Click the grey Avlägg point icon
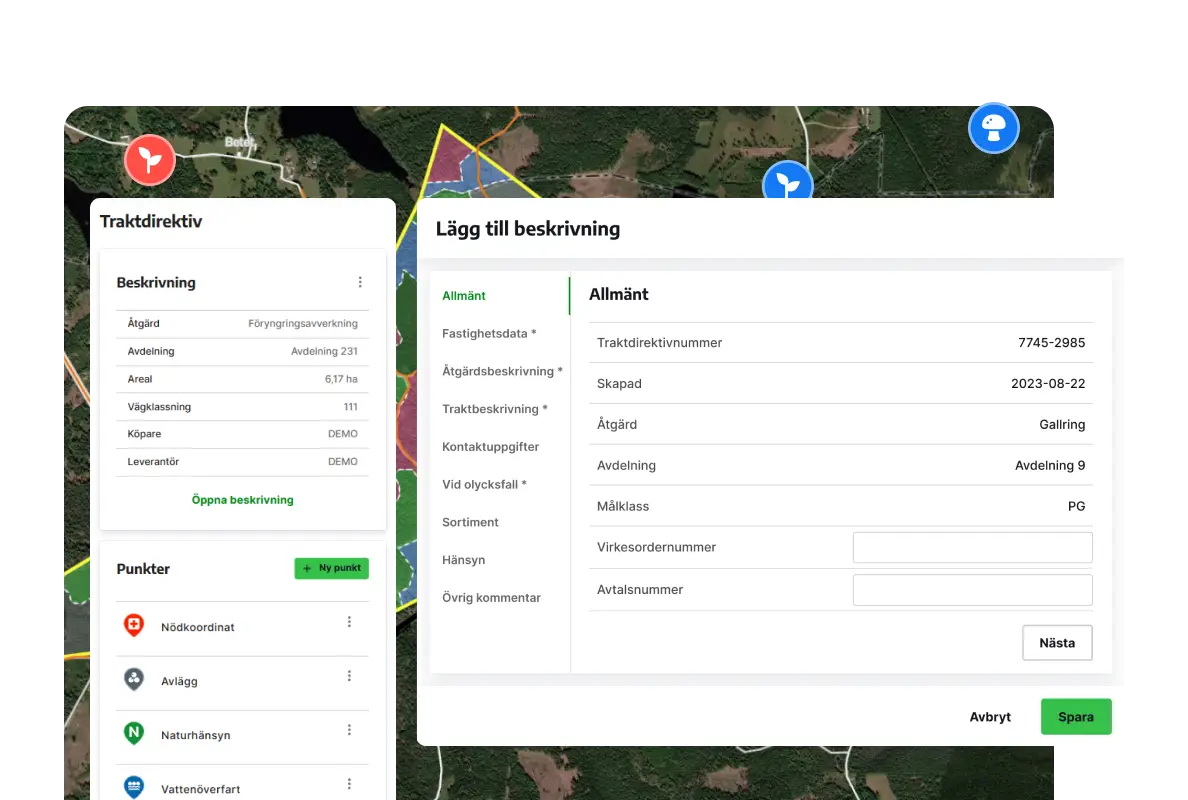The image size is (1188, 800). [133, 680]
